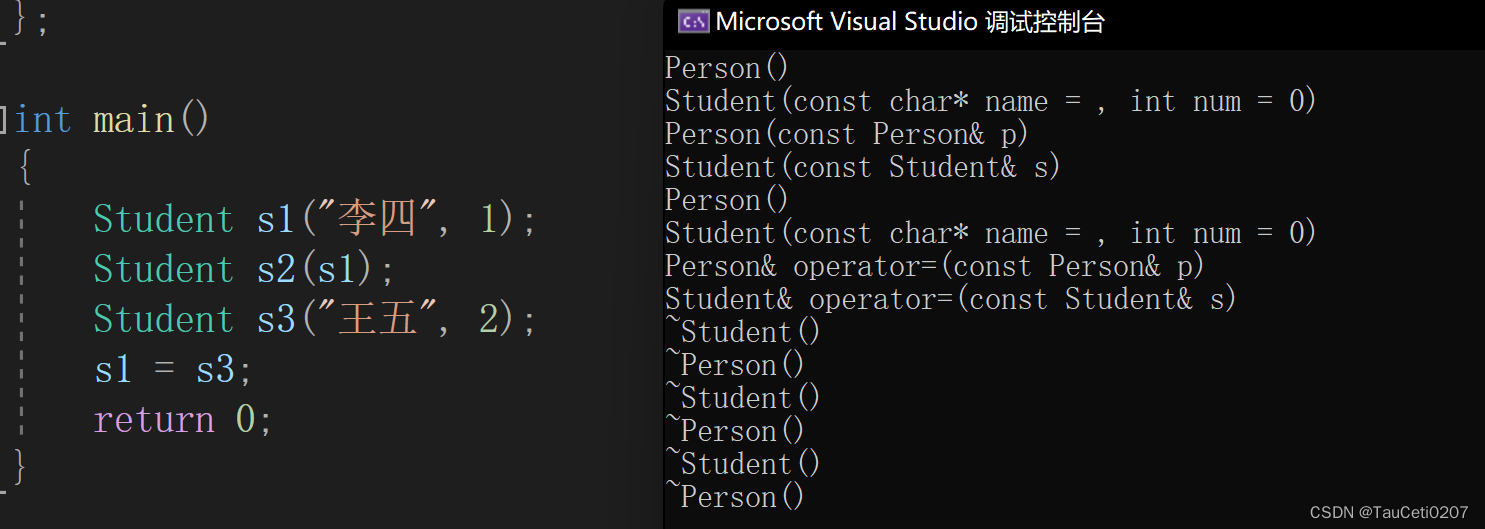Click the return keyword

154,419
